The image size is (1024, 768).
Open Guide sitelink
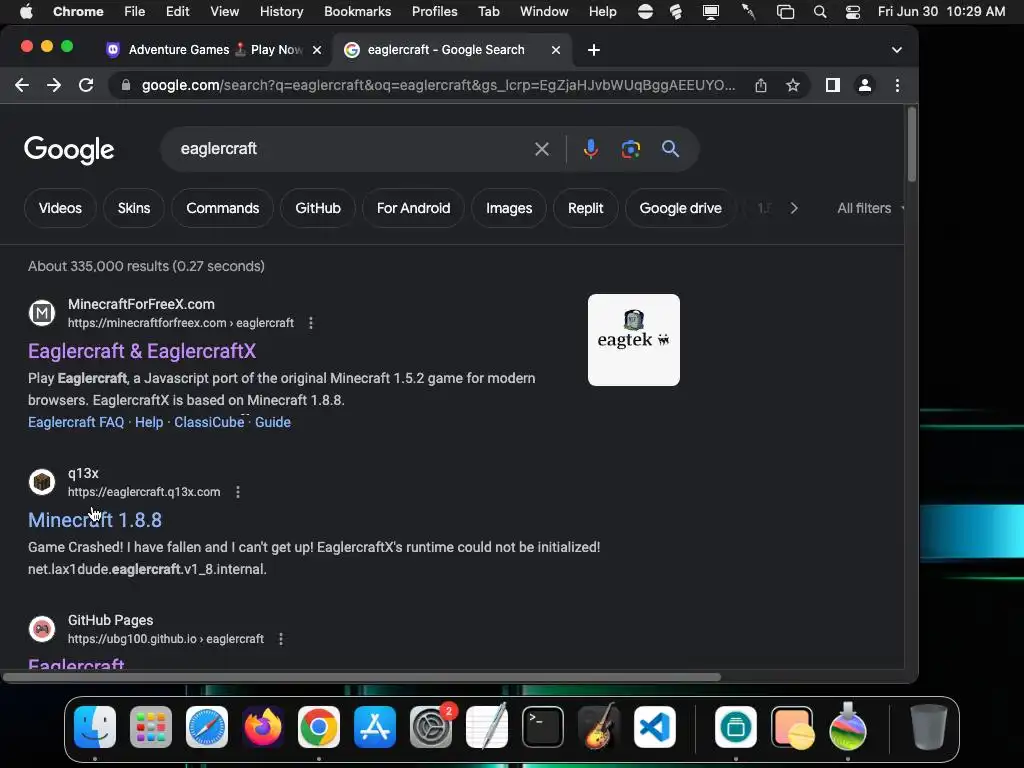coord(273,422)
